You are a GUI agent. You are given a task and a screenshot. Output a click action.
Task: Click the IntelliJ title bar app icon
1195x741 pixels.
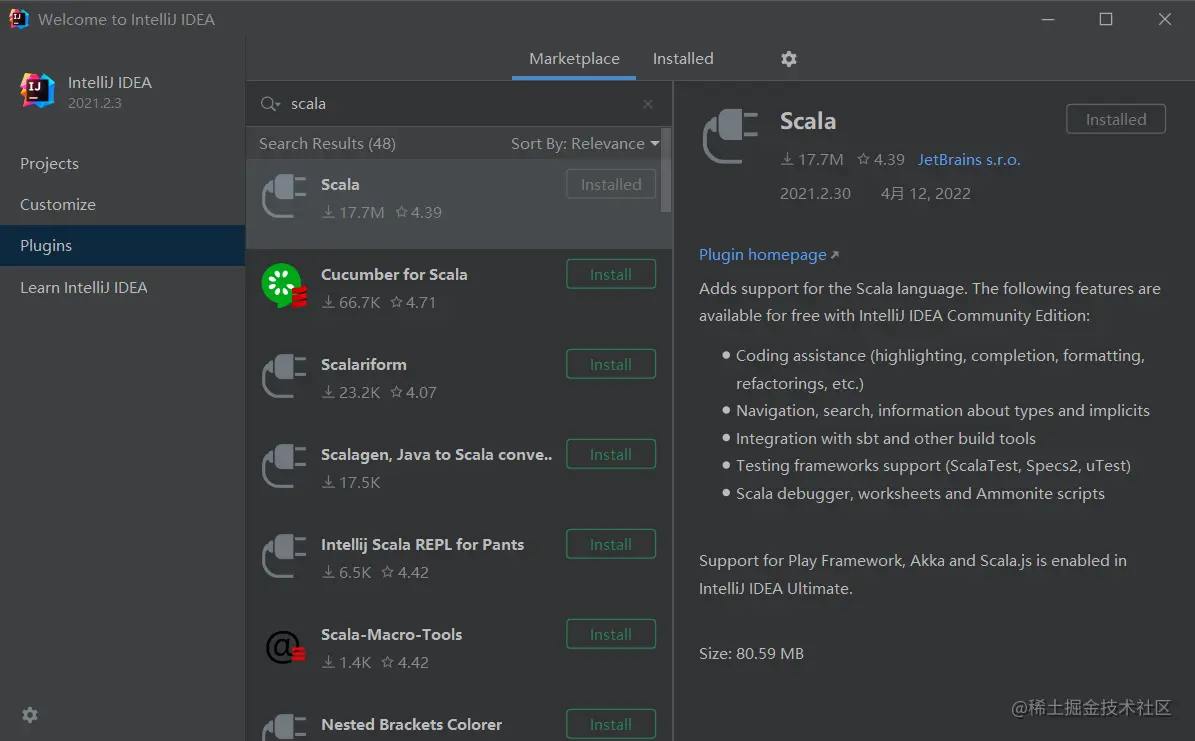[x=18, y=19]
